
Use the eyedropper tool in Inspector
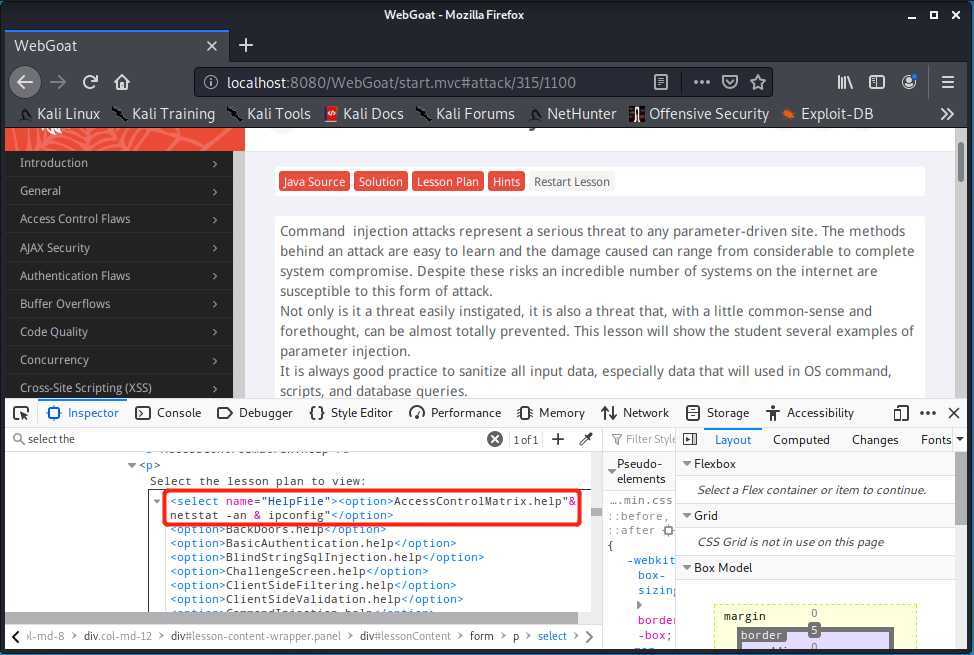point(586,439)
